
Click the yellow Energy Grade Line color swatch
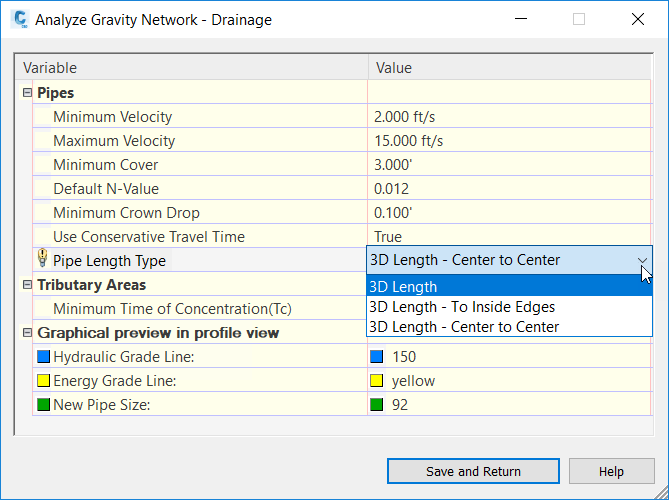click(x=377, y=381)
